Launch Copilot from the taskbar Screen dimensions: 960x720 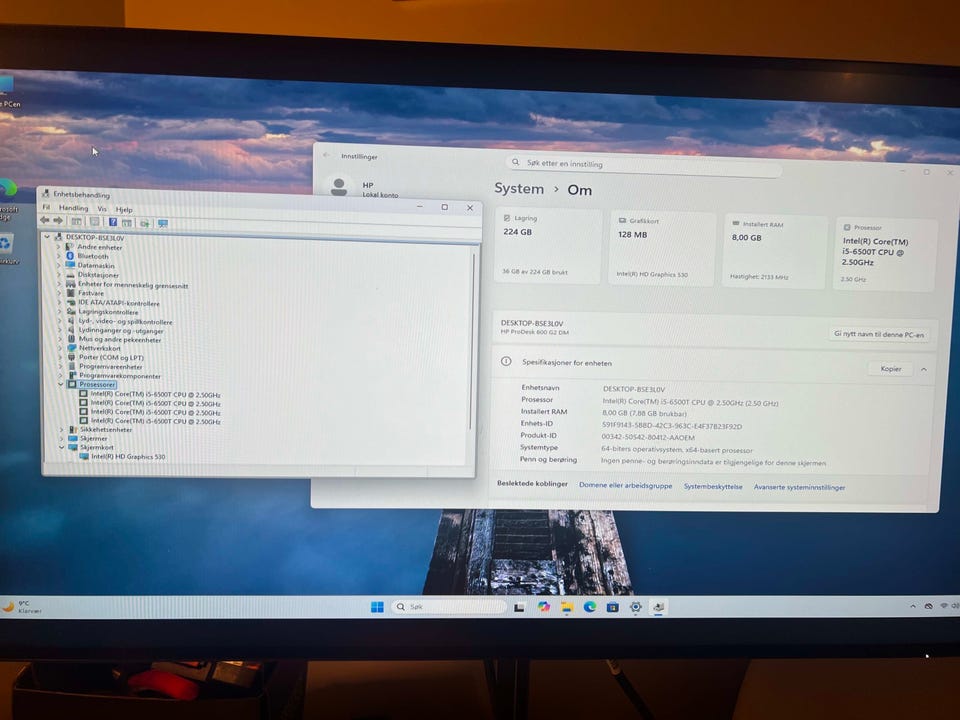coord(543,607)
